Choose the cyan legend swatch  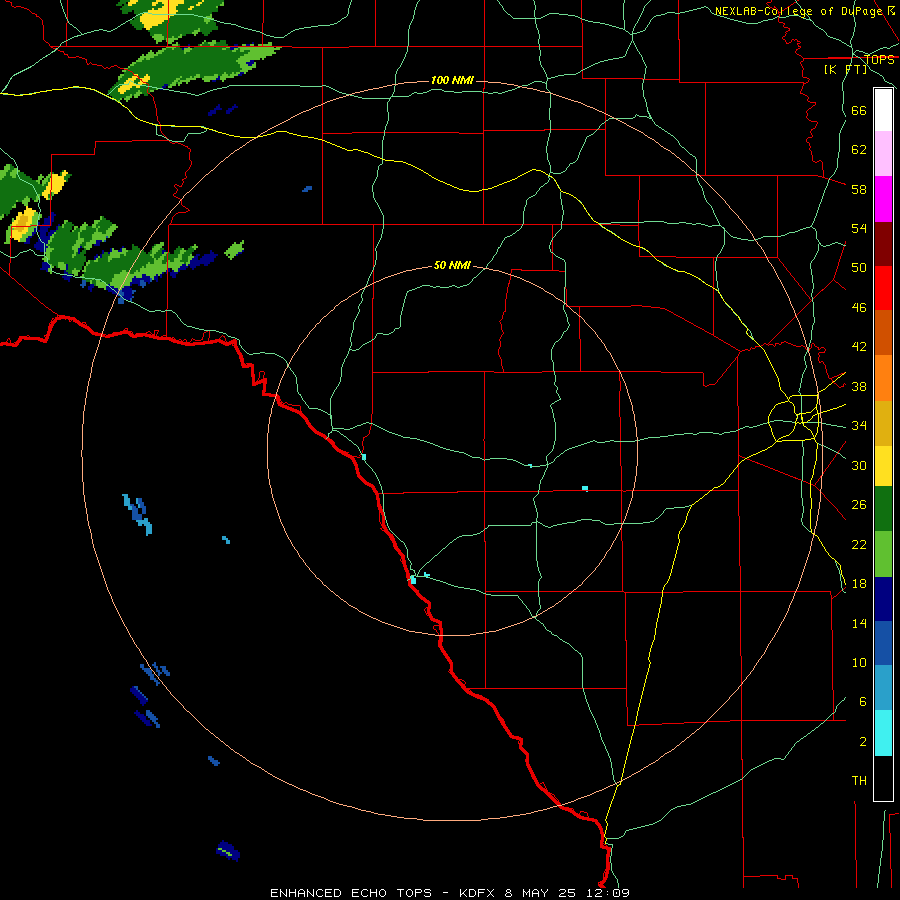883,733
